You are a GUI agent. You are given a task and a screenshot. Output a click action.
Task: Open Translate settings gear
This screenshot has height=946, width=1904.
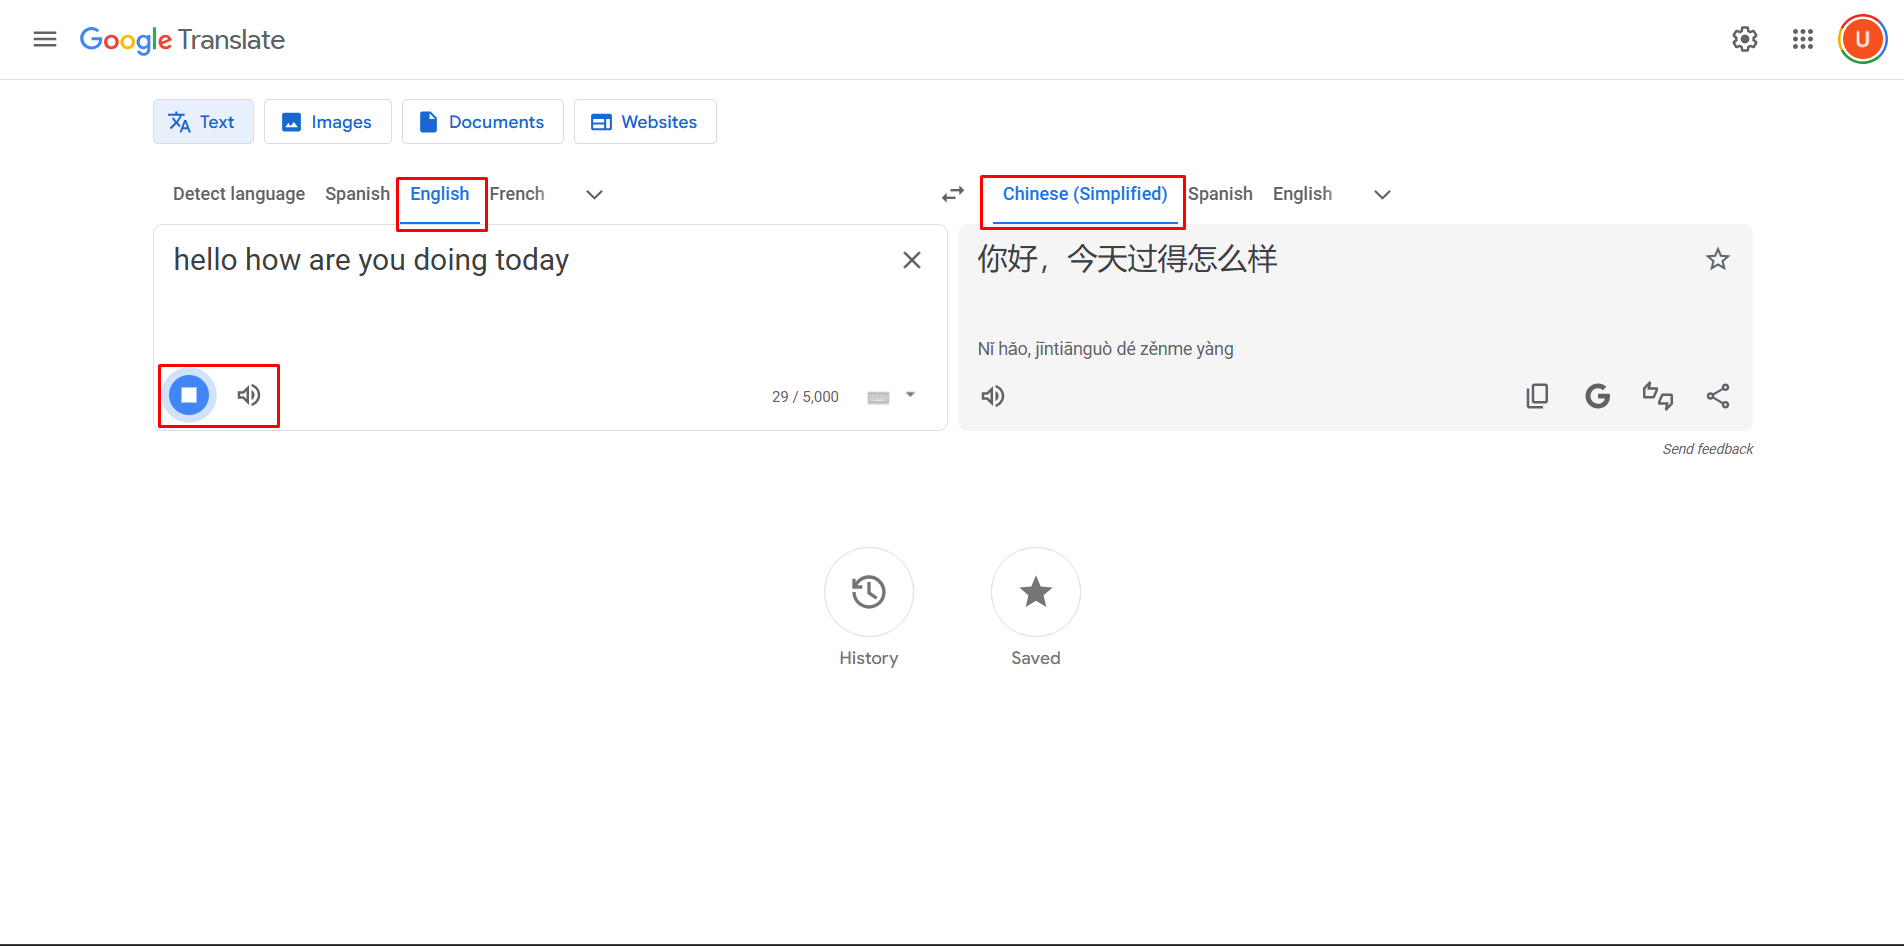tap(1744, 39)
